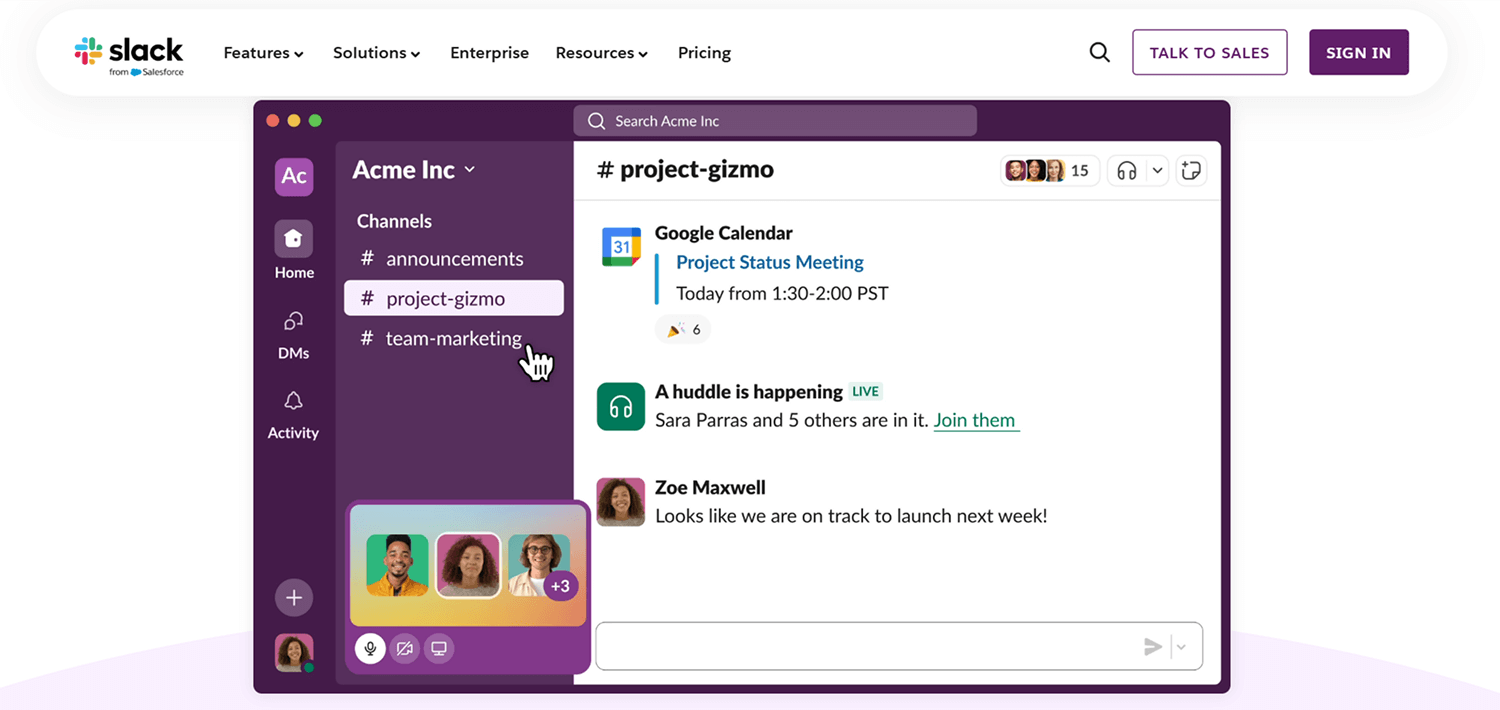Mute microphone in huddle panel
1500x710 pixels.
[x=370, y=649]
